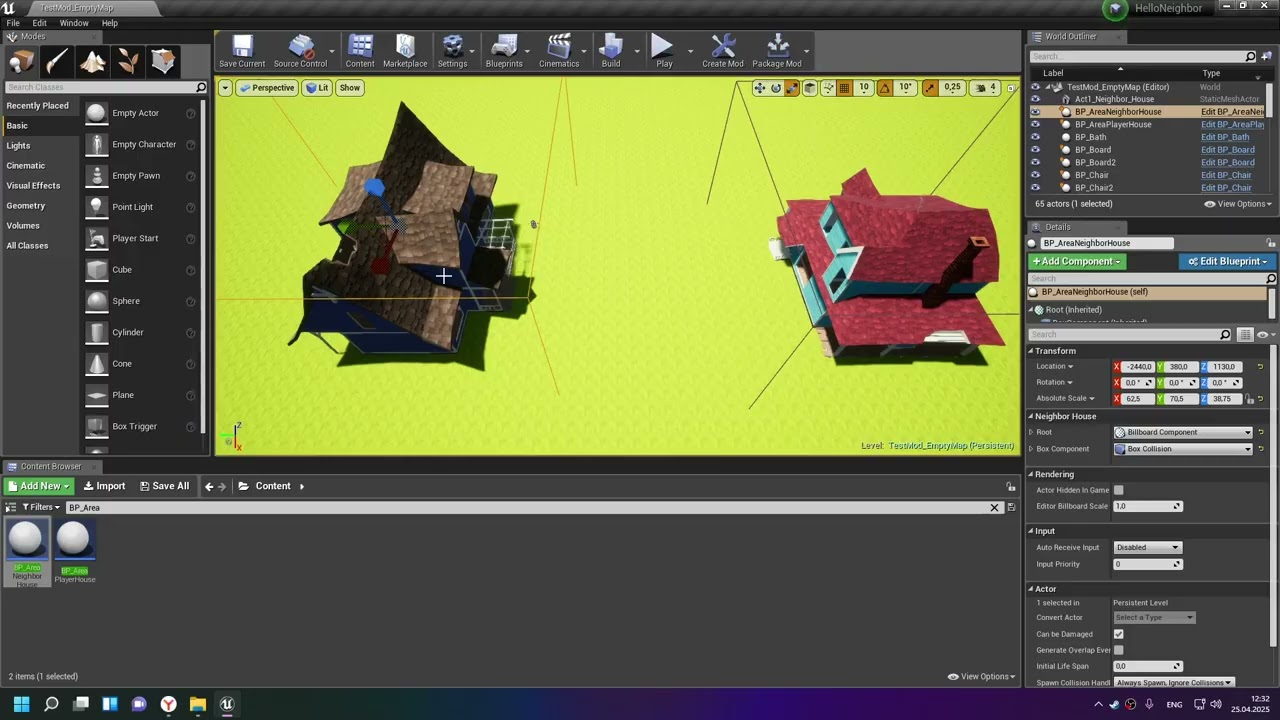The width and height of the screenshot is (1280, 720).
Task: Select the Geometry Editing mode icon
Action: tap(164, 62)
